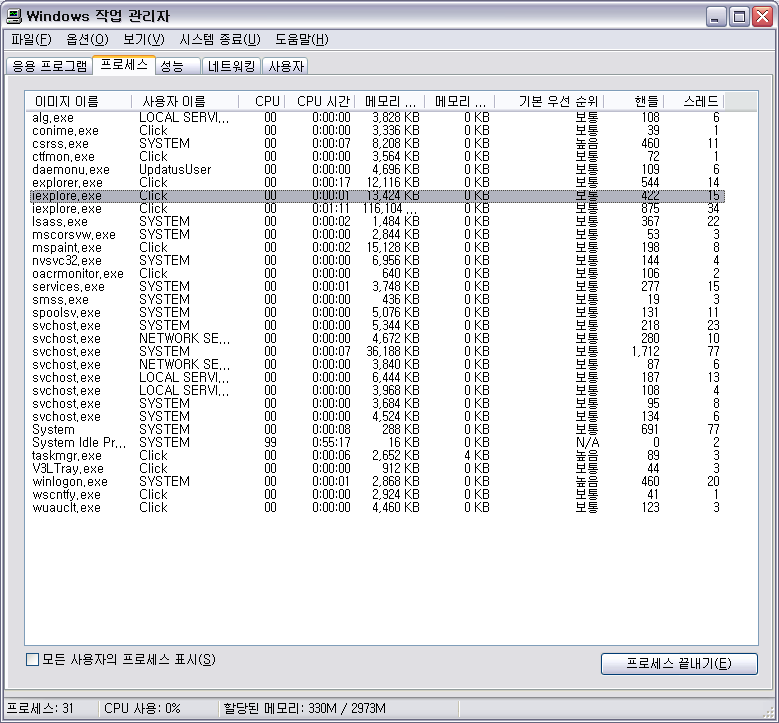Open the 옵션(O) menu
Viewport: 779px width, 723px height.
87,40
